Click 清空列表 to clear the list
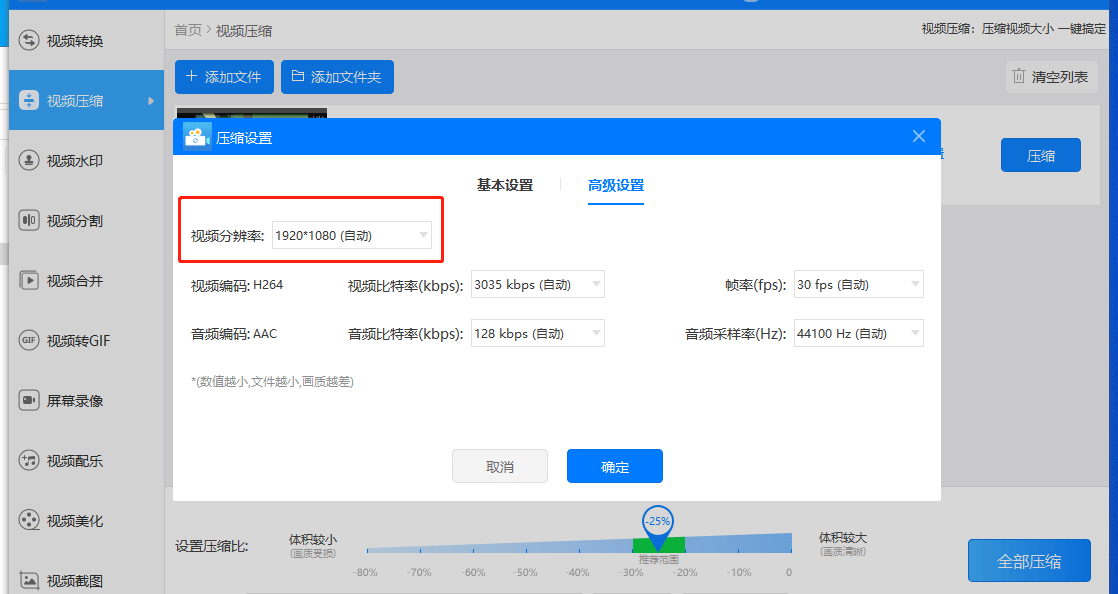Screen dimensions: 1118x594 (1051, 76)
